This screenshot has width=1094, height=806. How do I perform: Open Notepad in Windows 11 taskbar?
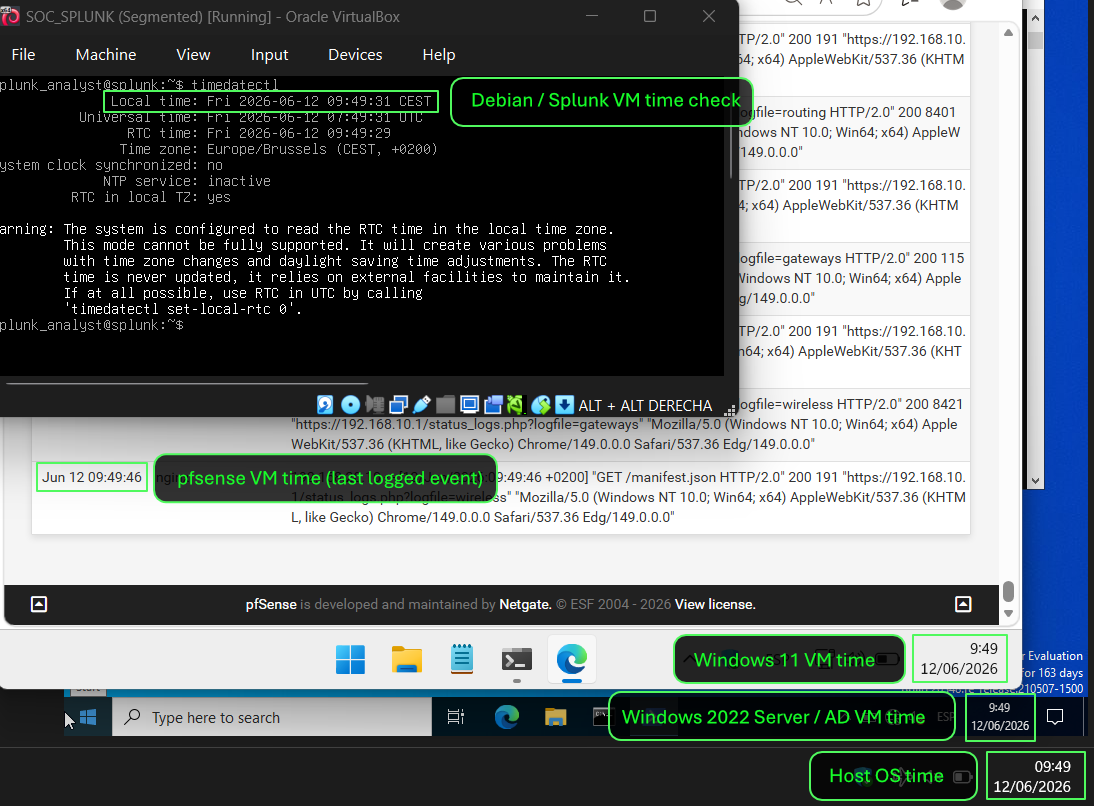pos(462,659)
